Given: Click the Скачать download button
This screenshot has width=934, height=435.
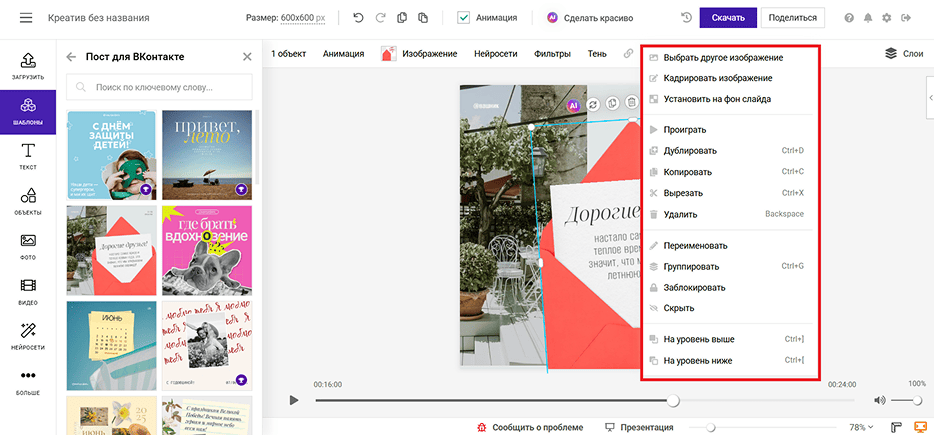Looking at the screenshot, I should [728, 18].
